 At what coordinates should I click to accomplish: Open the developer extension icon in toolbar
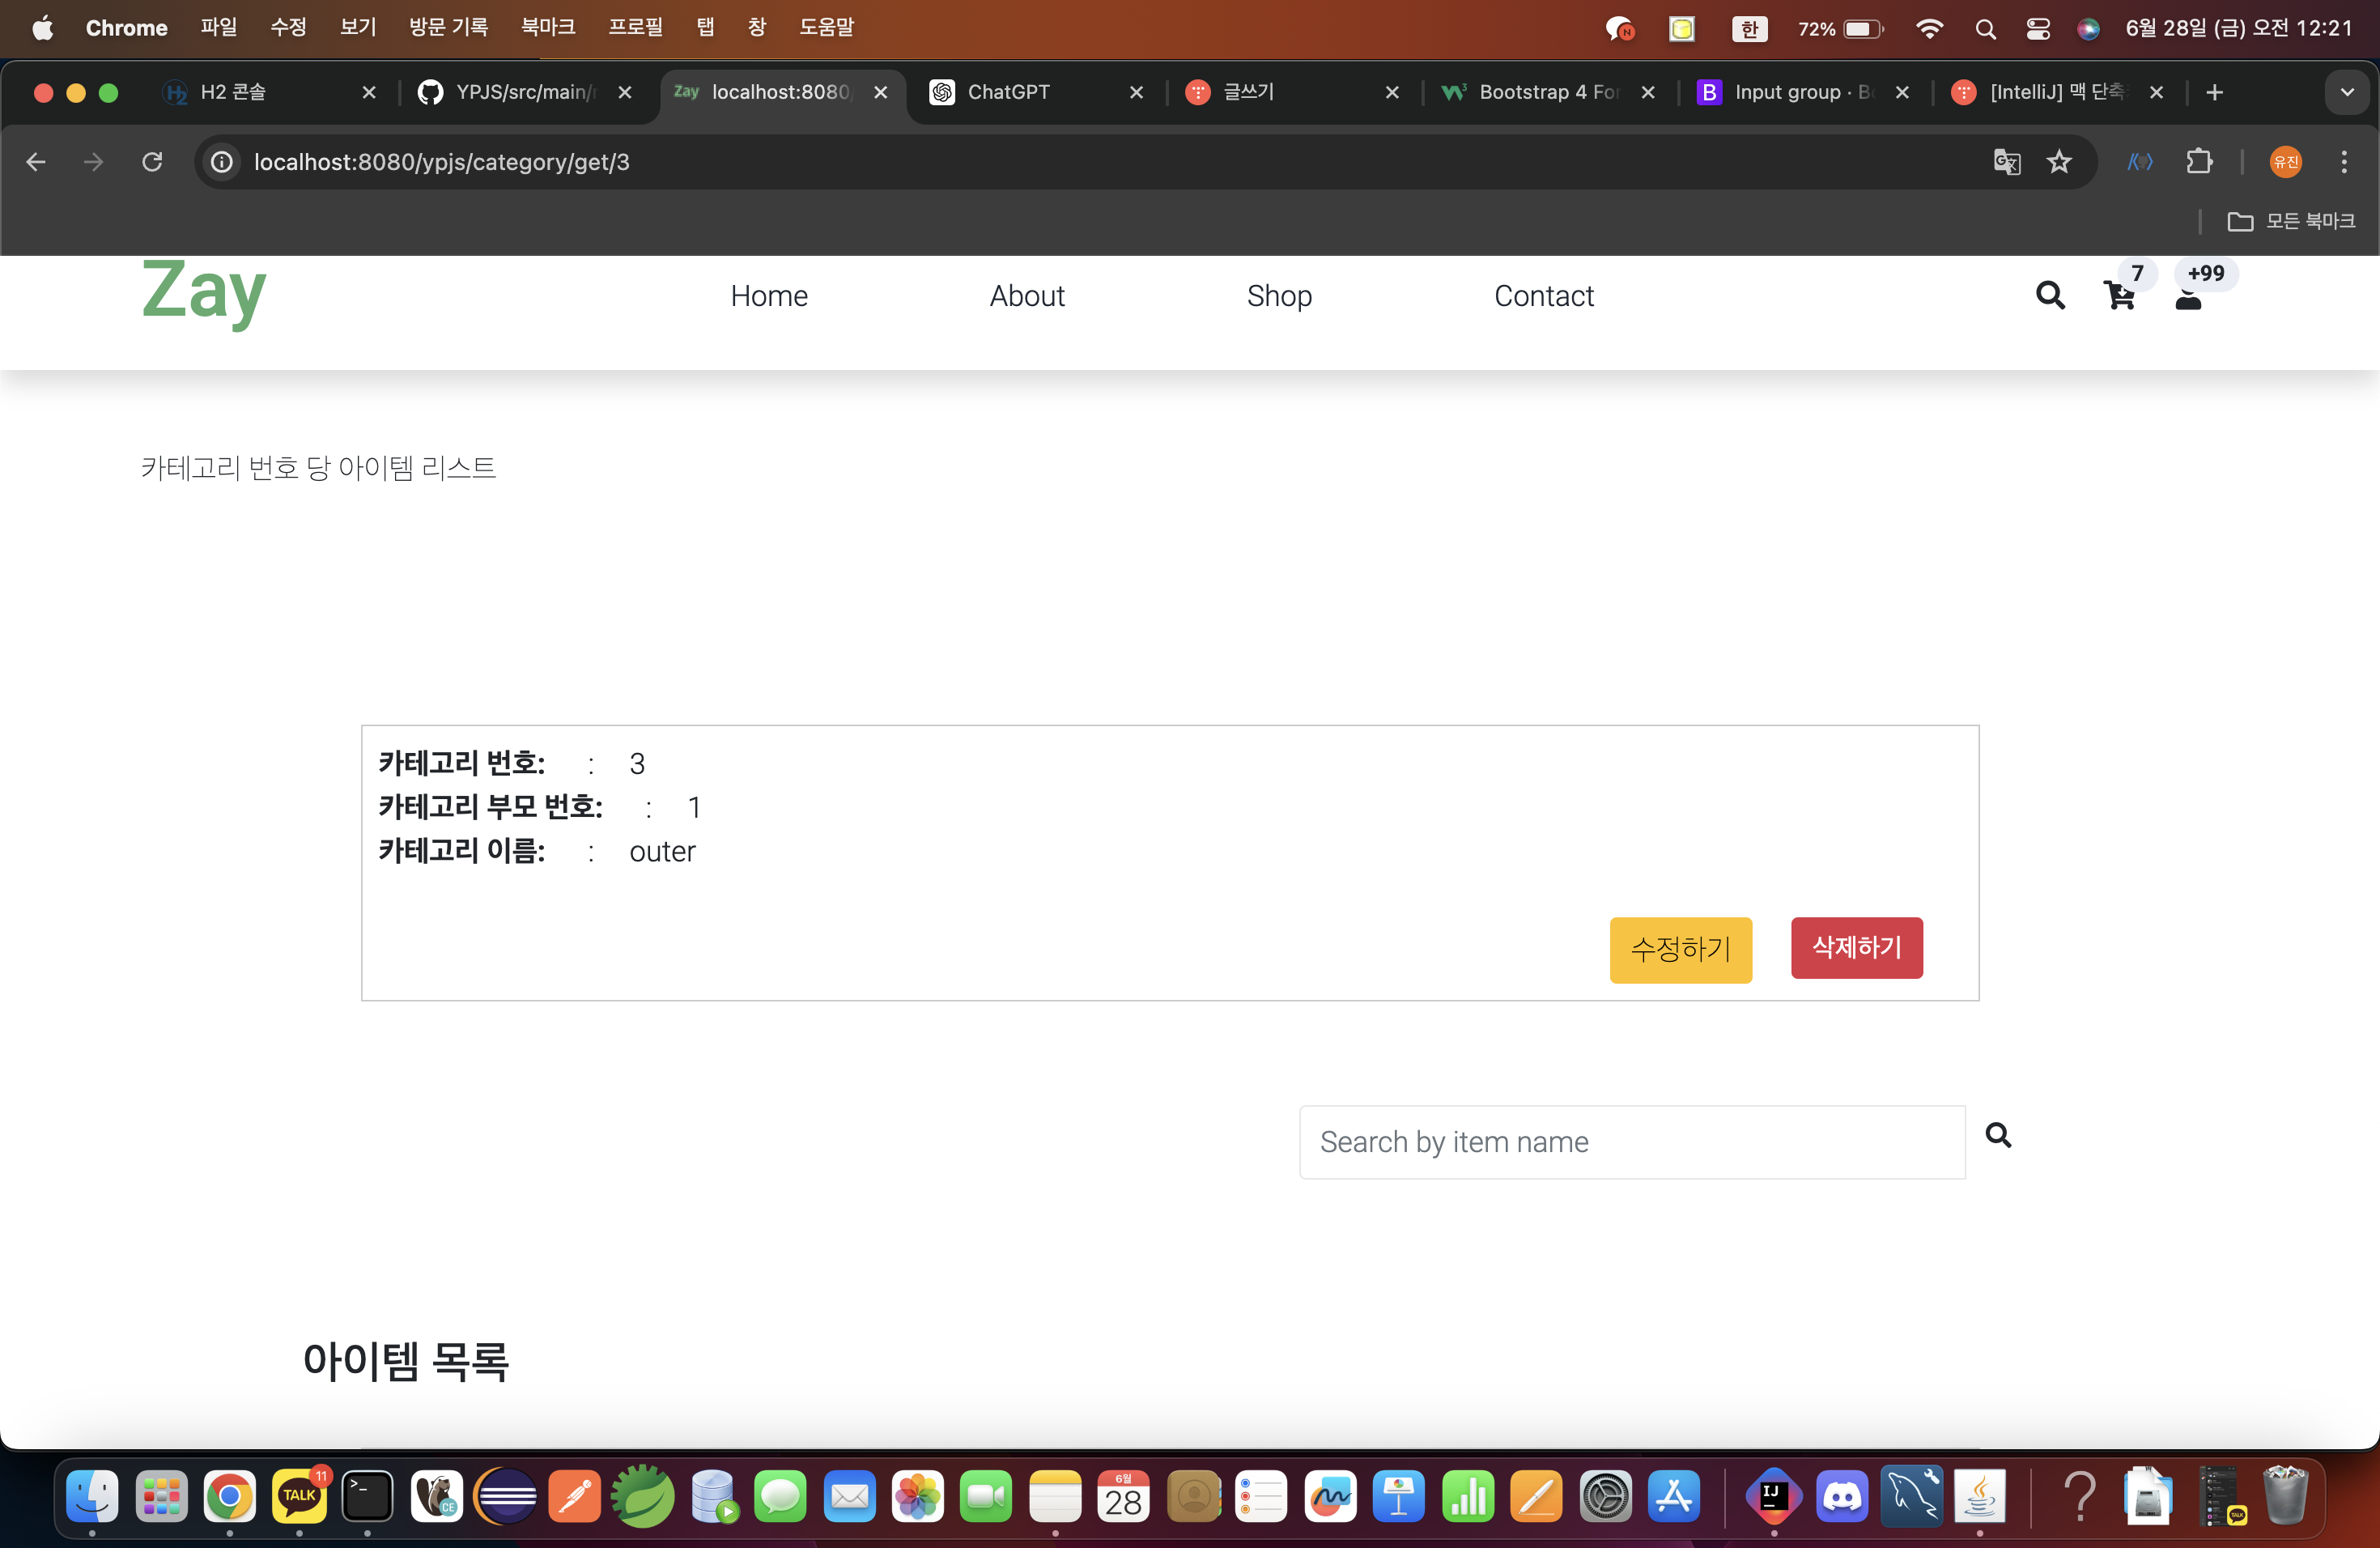[x=2140, y=162]
